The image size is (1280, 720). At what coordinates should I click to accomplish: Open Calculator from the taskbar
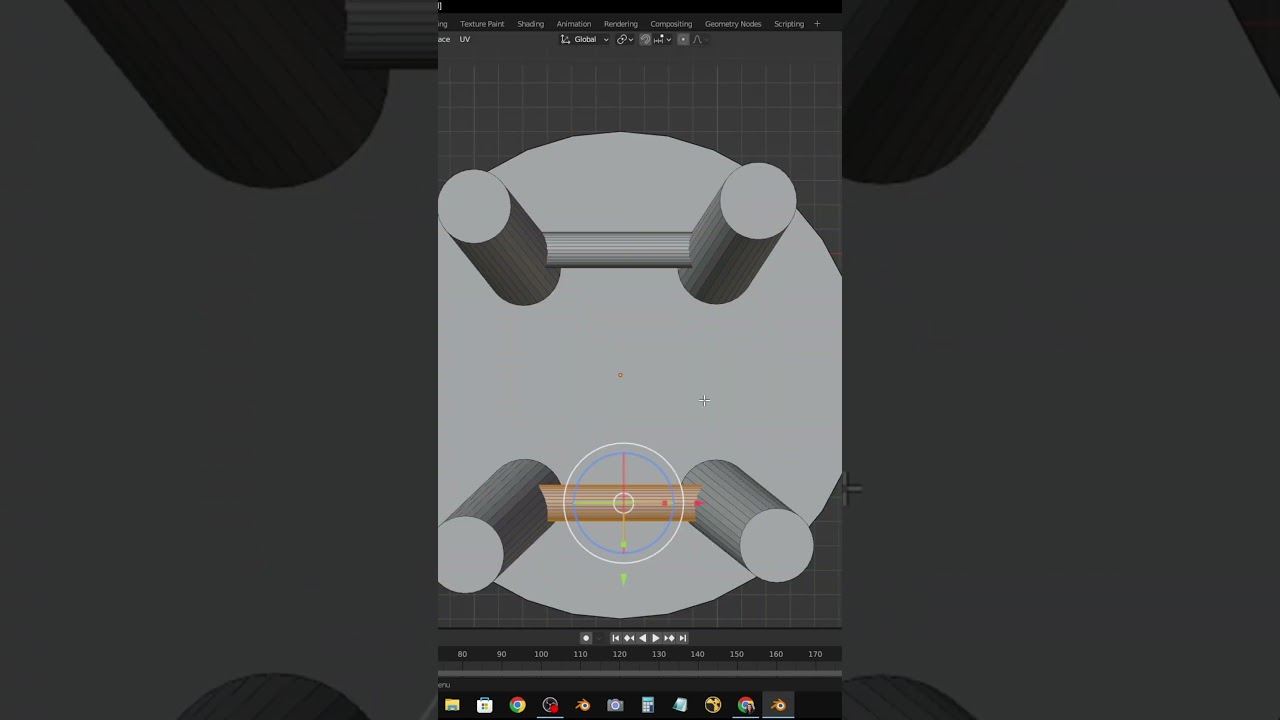point(648,705)
